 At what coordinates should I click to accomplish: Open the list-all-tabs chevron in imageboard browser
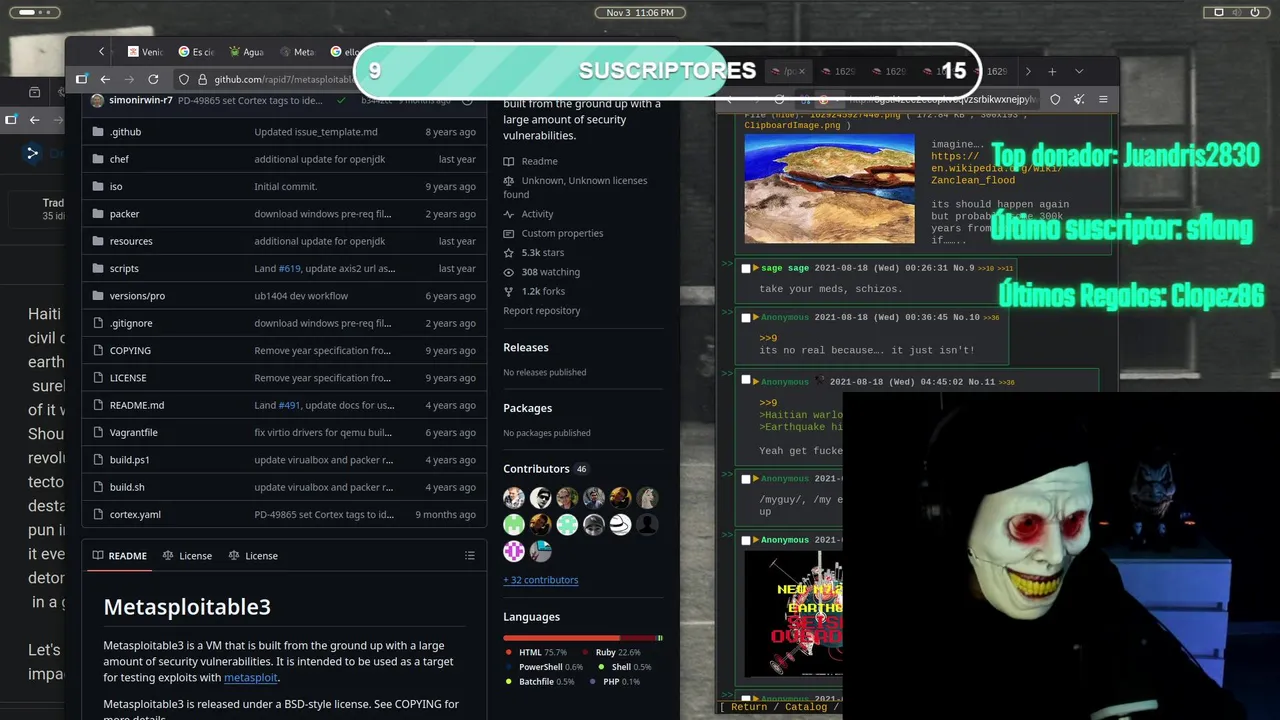tap(1079, 71)
